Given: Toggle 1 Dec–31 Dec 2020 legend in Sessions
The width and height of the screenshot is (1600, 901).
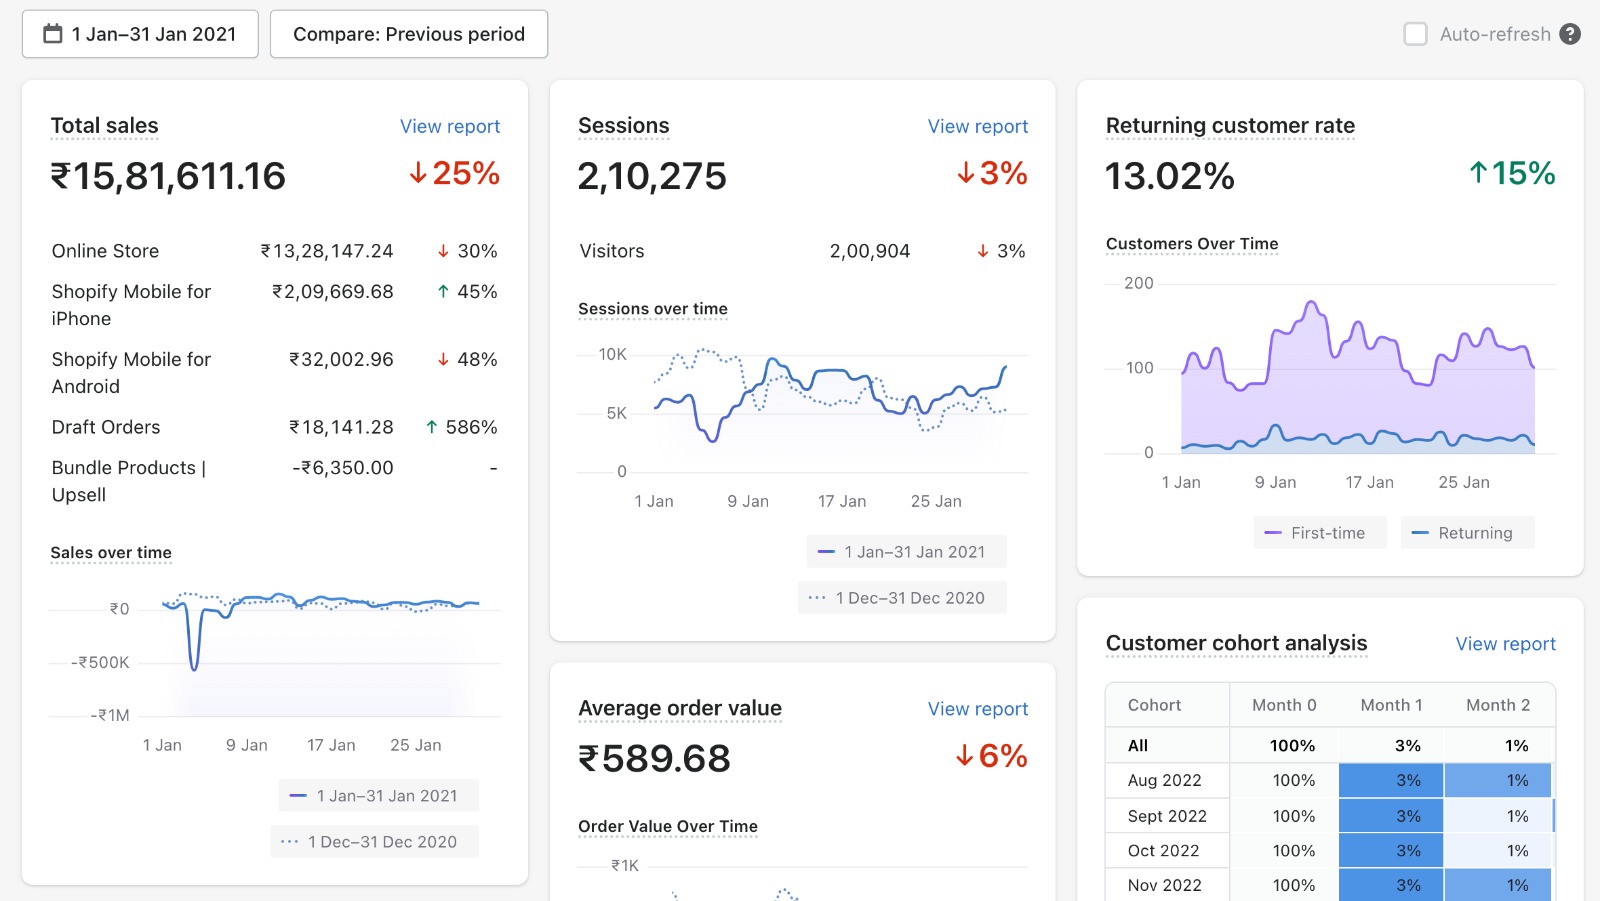Looking at the screenshot, I should 901,598.
